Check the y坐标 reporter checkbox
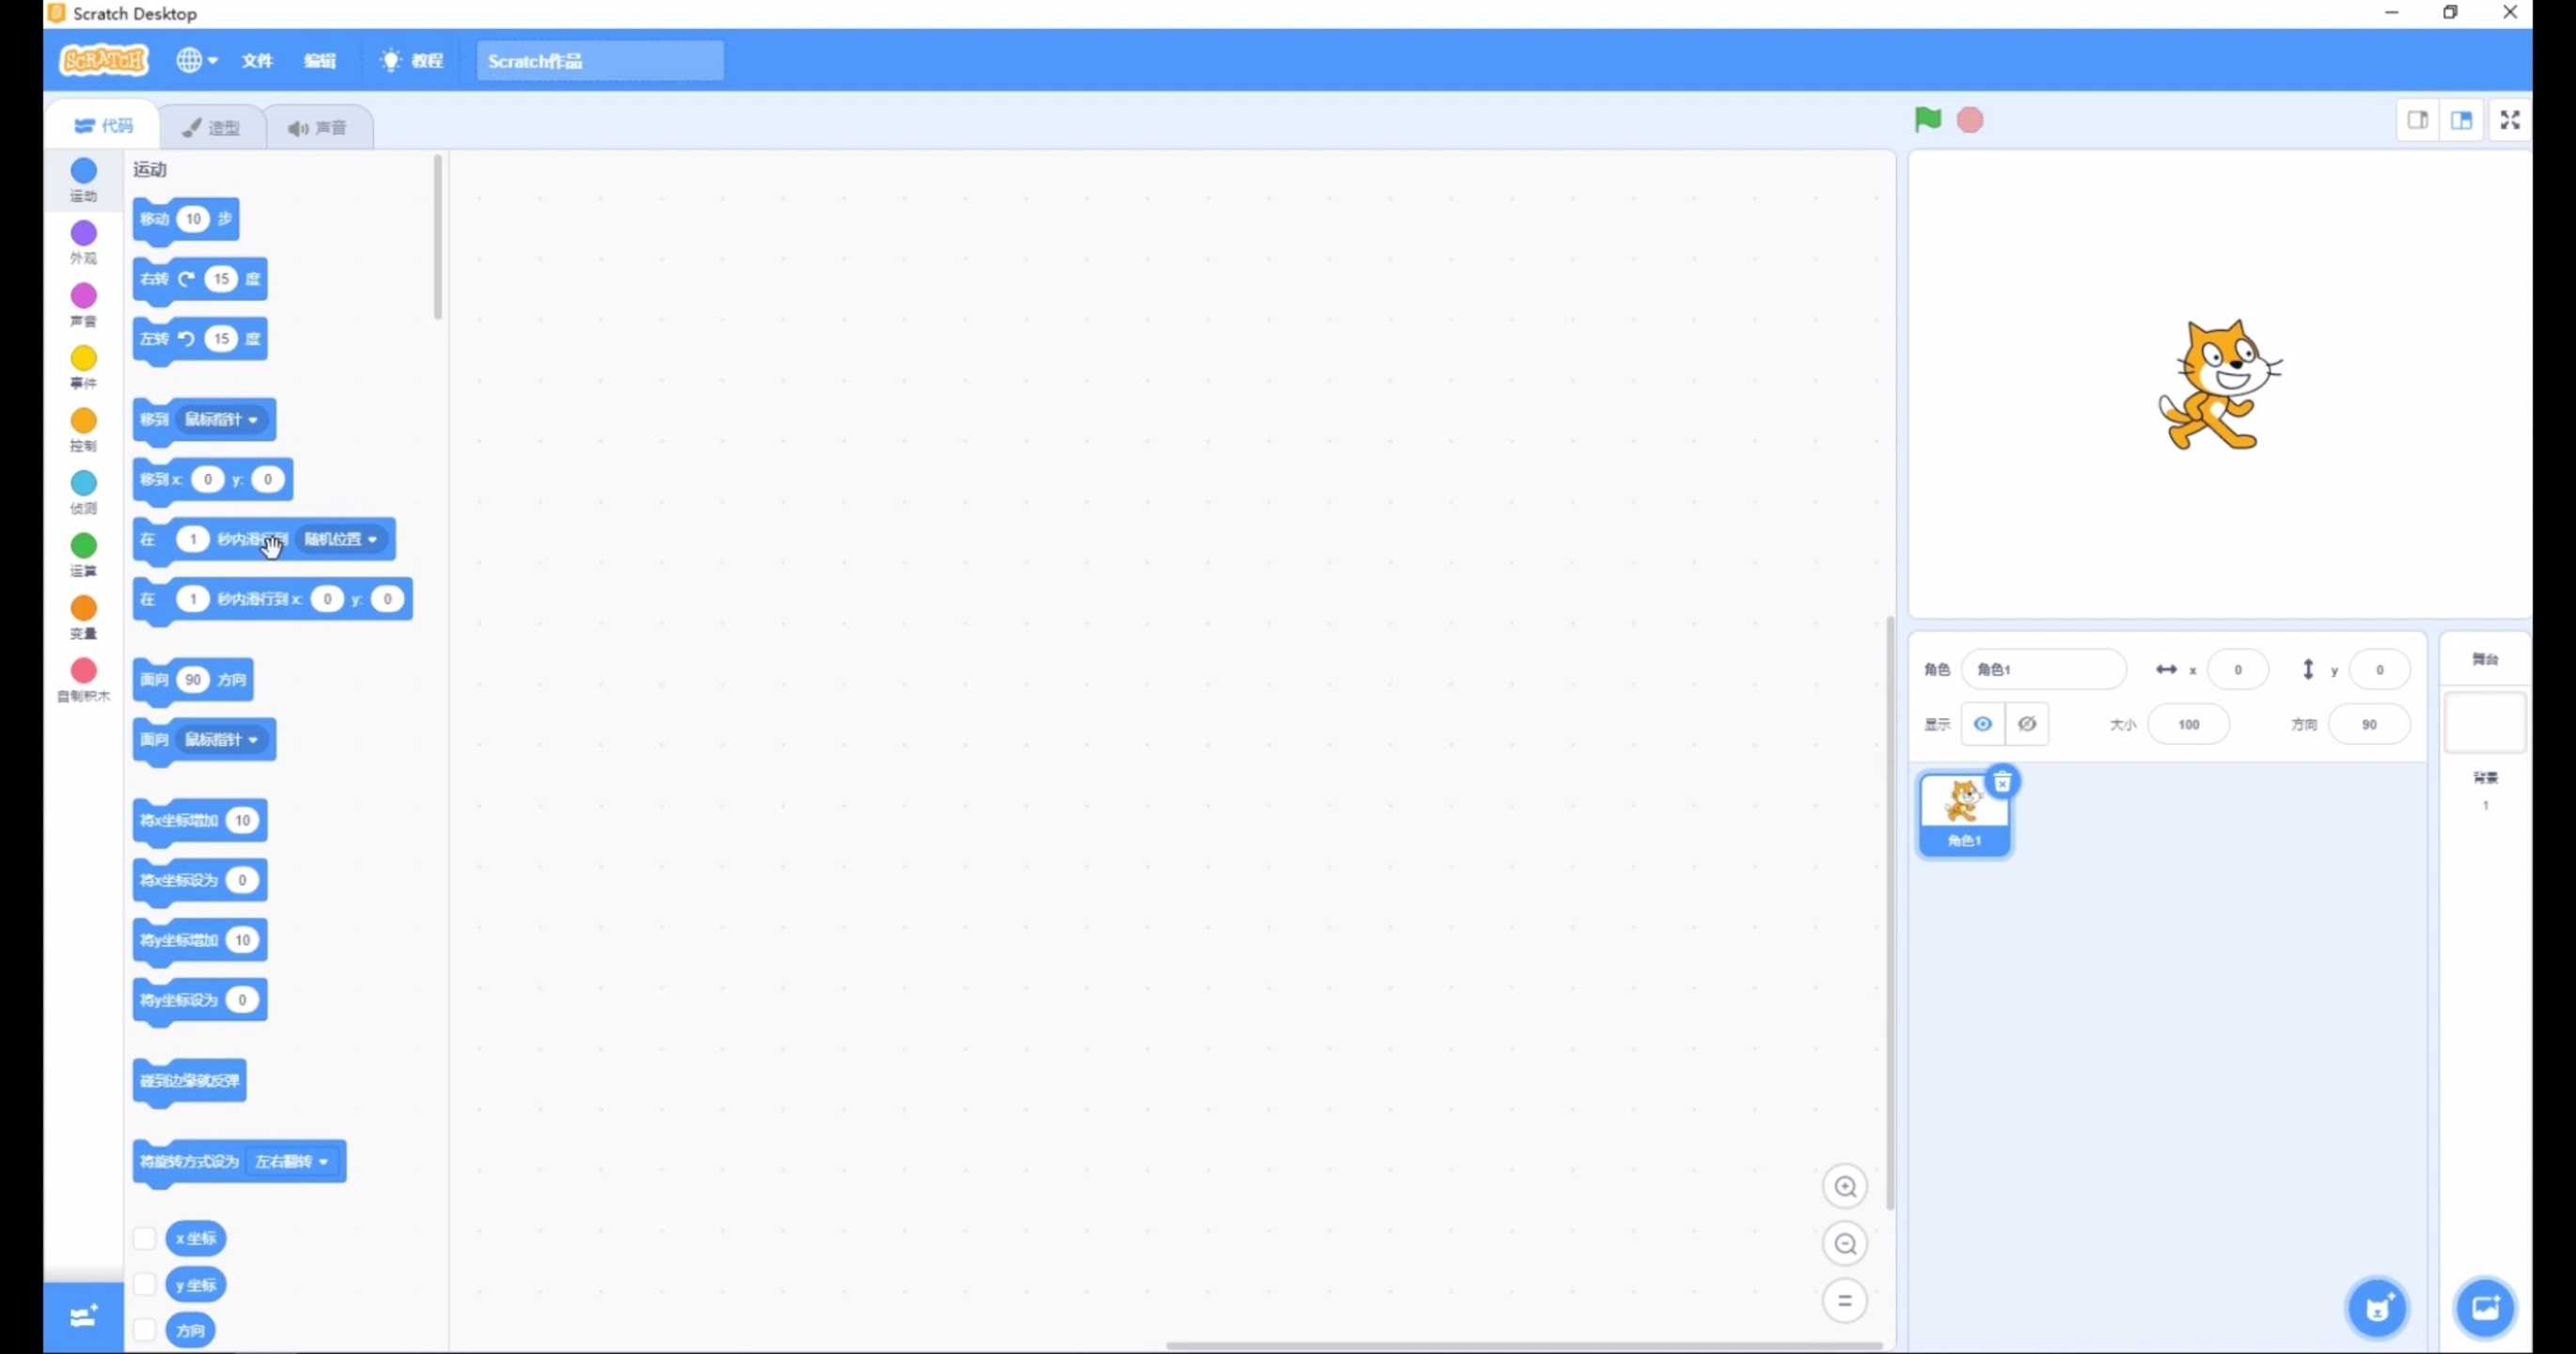 145,1284
